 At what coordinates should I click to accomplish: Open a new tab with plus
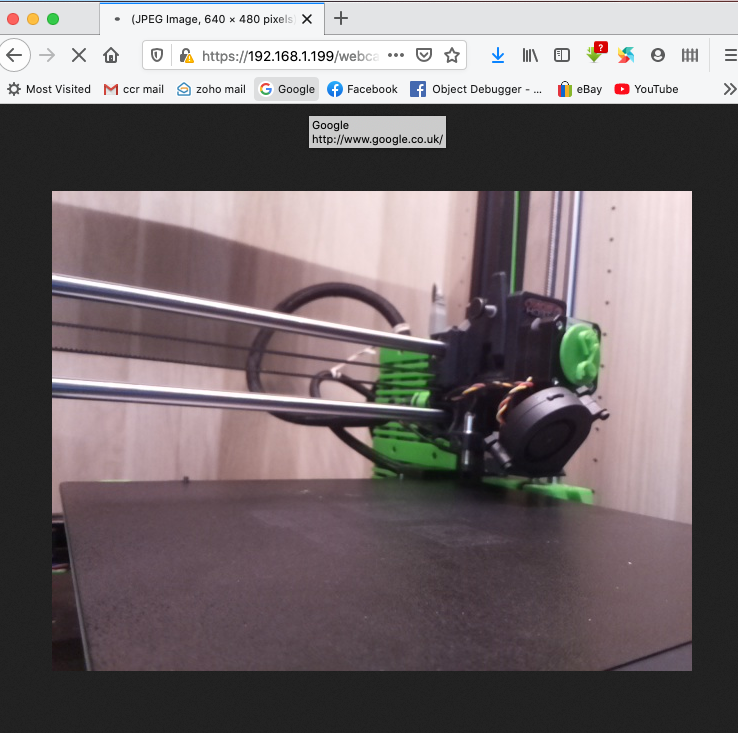[x=341, y=18]
